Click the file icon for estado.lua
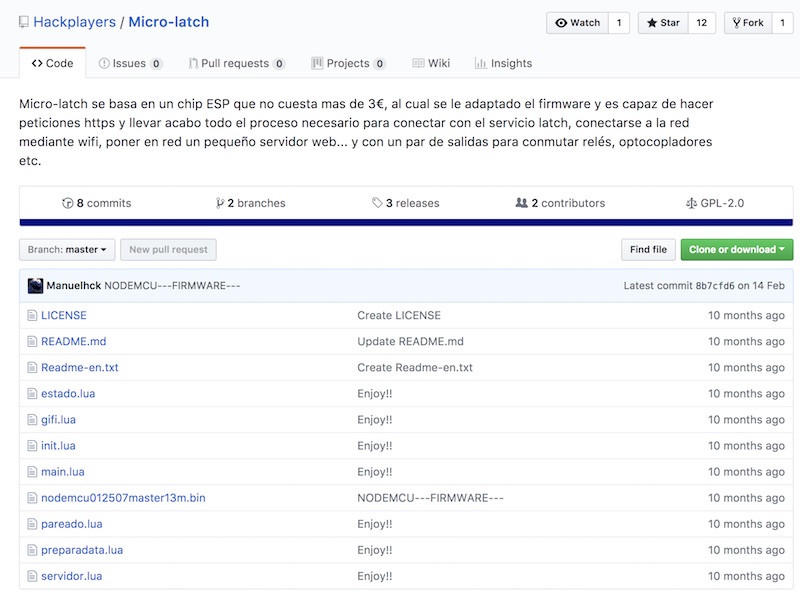This screenshot has height=595, width=800. pyautogui.click(x=32, y=393)
